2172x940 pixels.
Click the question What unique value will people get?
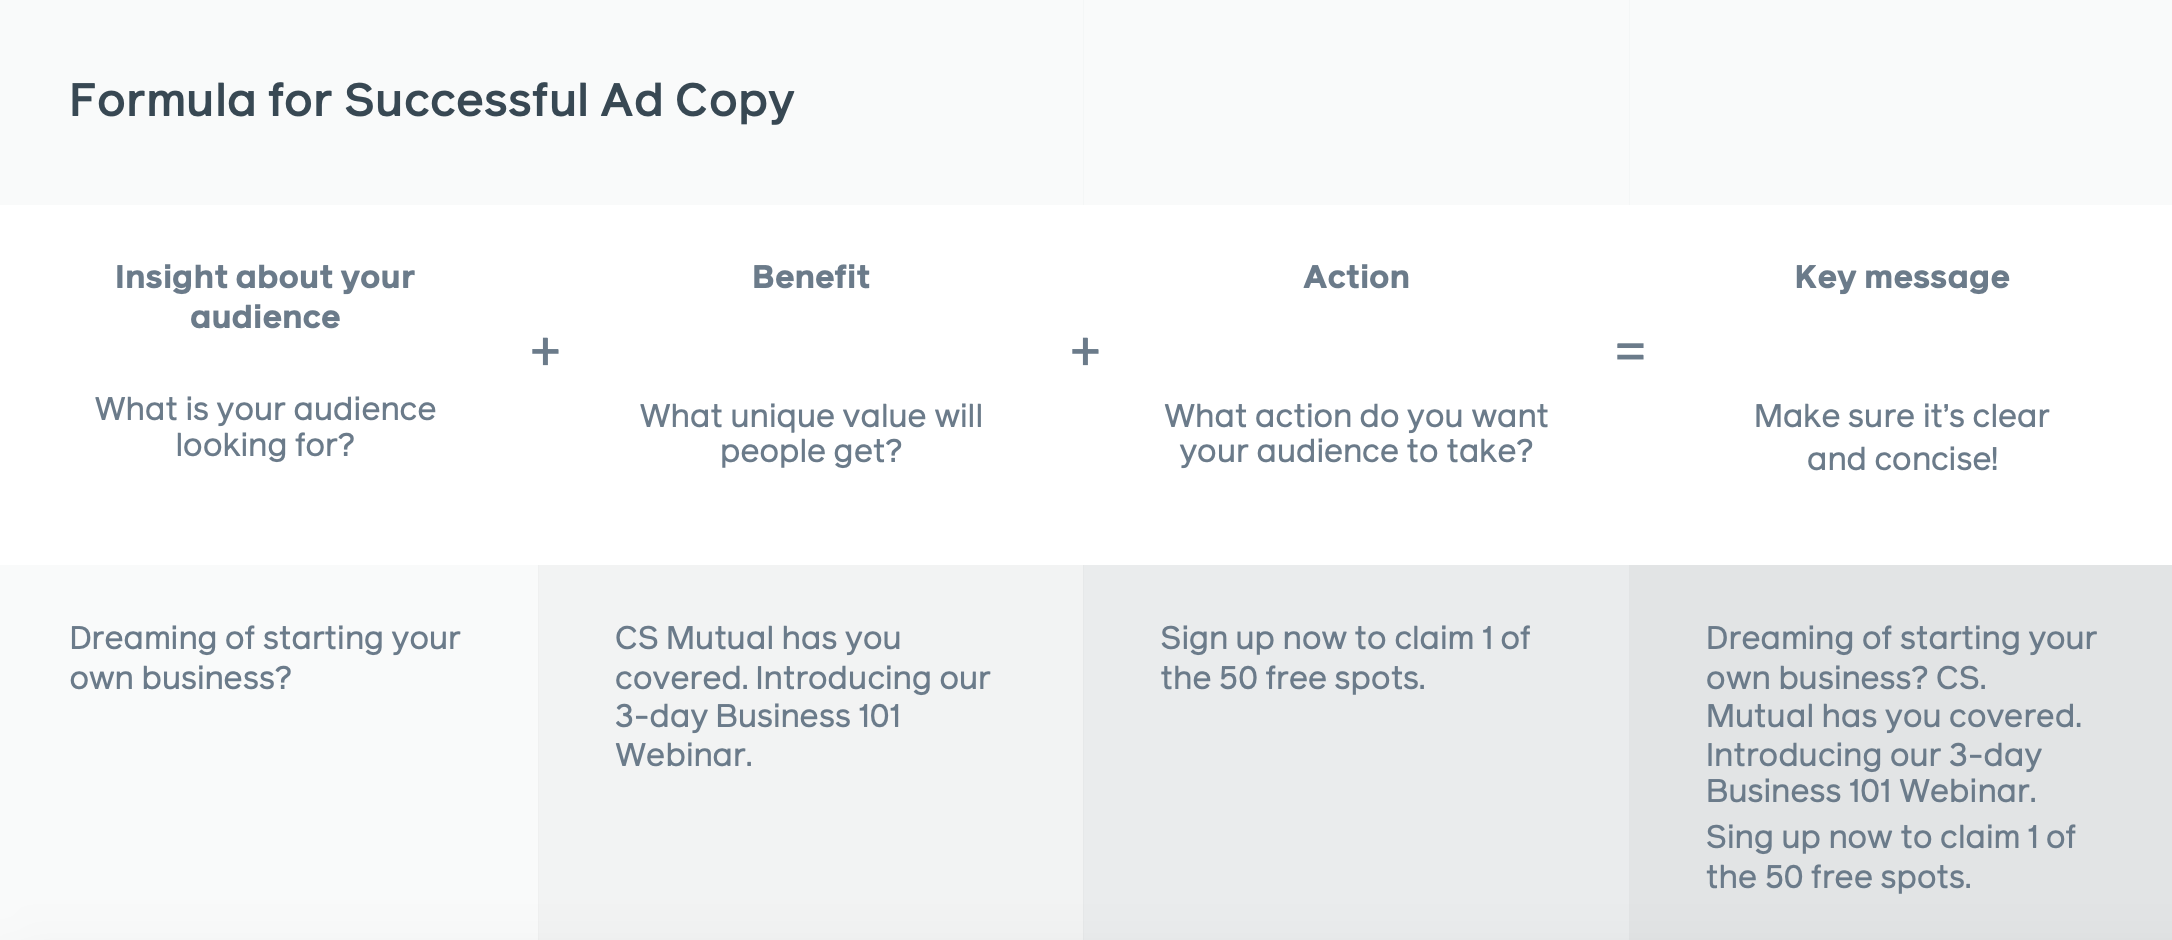coord(811,433)
